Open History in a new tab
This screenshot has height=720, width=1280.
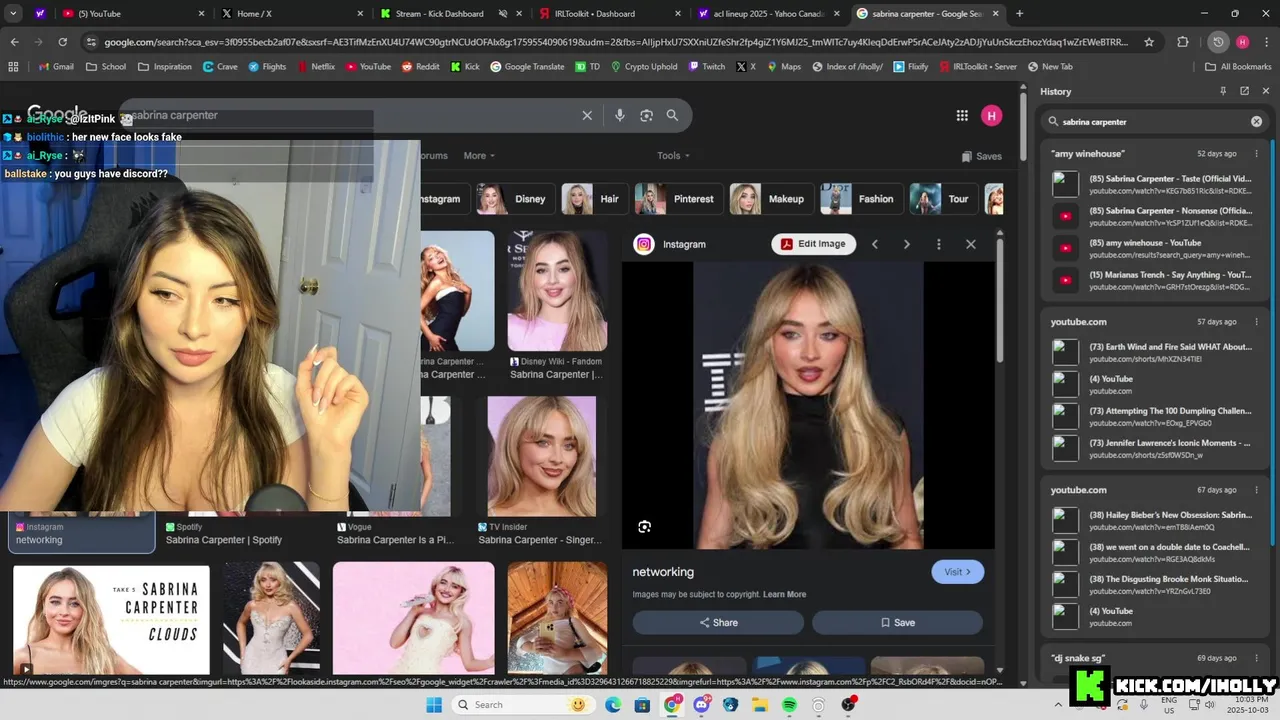(1244, 91)
